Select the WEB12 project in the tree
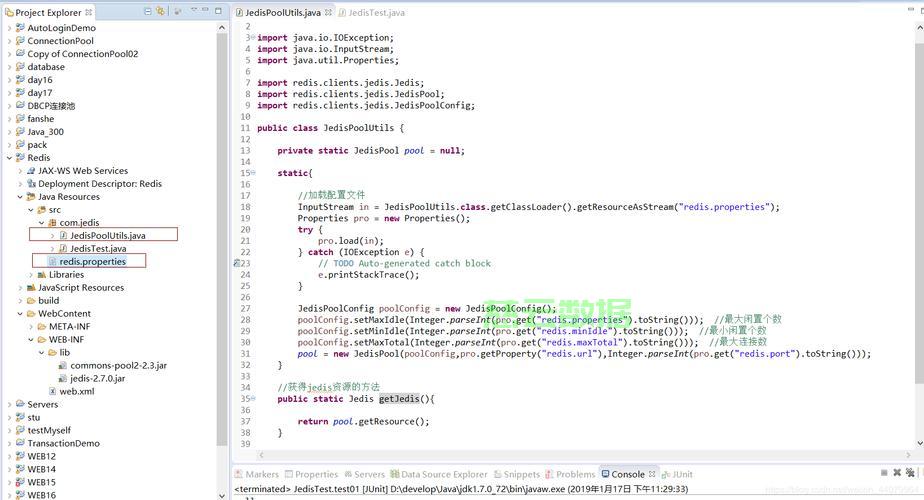Image resolution: width=924 pixels, height=500 pixels. point(41,456)
